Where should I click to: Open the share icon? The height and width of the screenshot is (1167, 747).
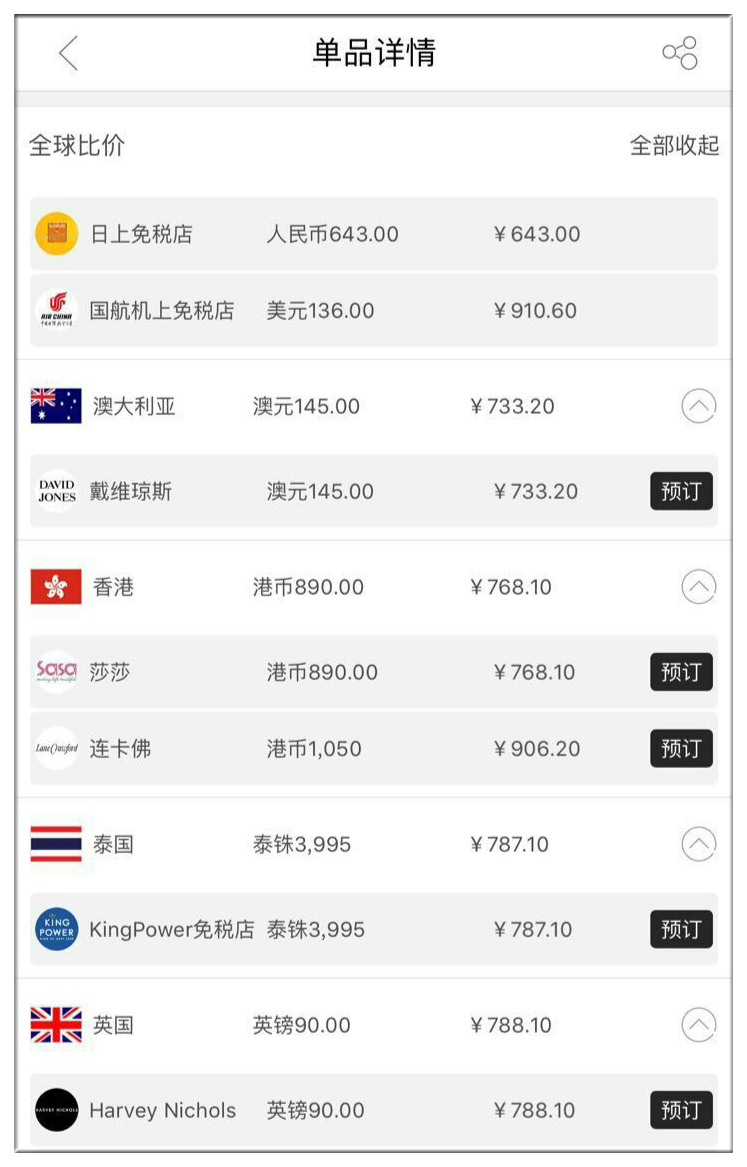click(680, 53)
